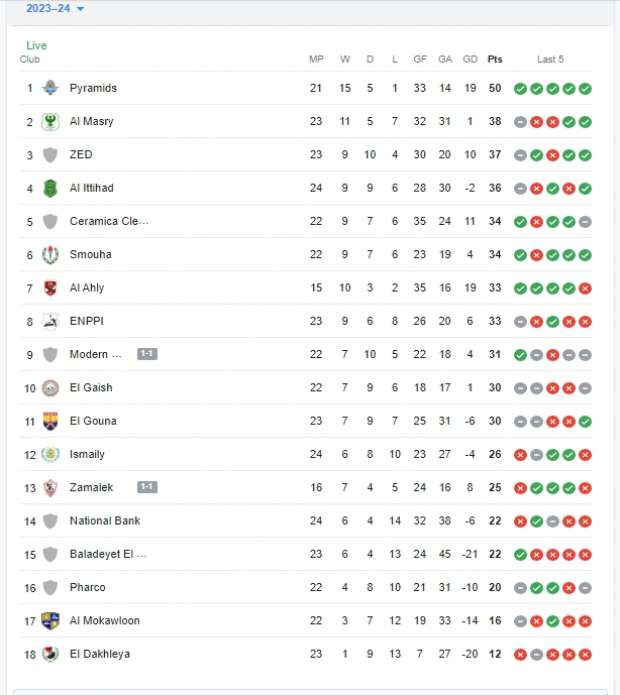Click the Pyramids club crest icon
Screen dimensions: 620x695
50,88
